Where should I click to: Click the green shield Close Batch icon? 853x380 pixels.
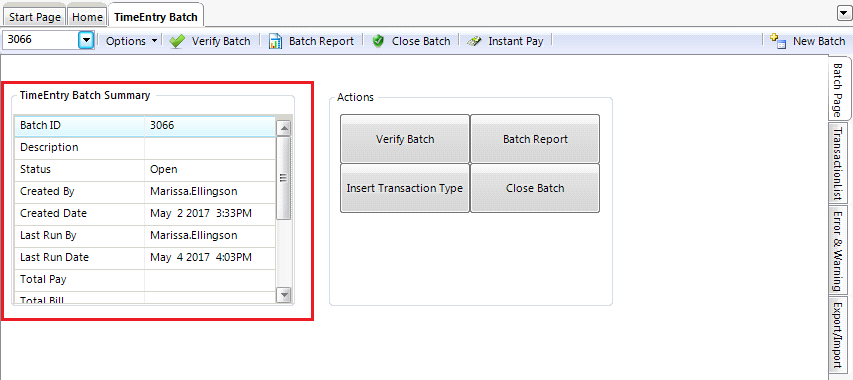379,41
